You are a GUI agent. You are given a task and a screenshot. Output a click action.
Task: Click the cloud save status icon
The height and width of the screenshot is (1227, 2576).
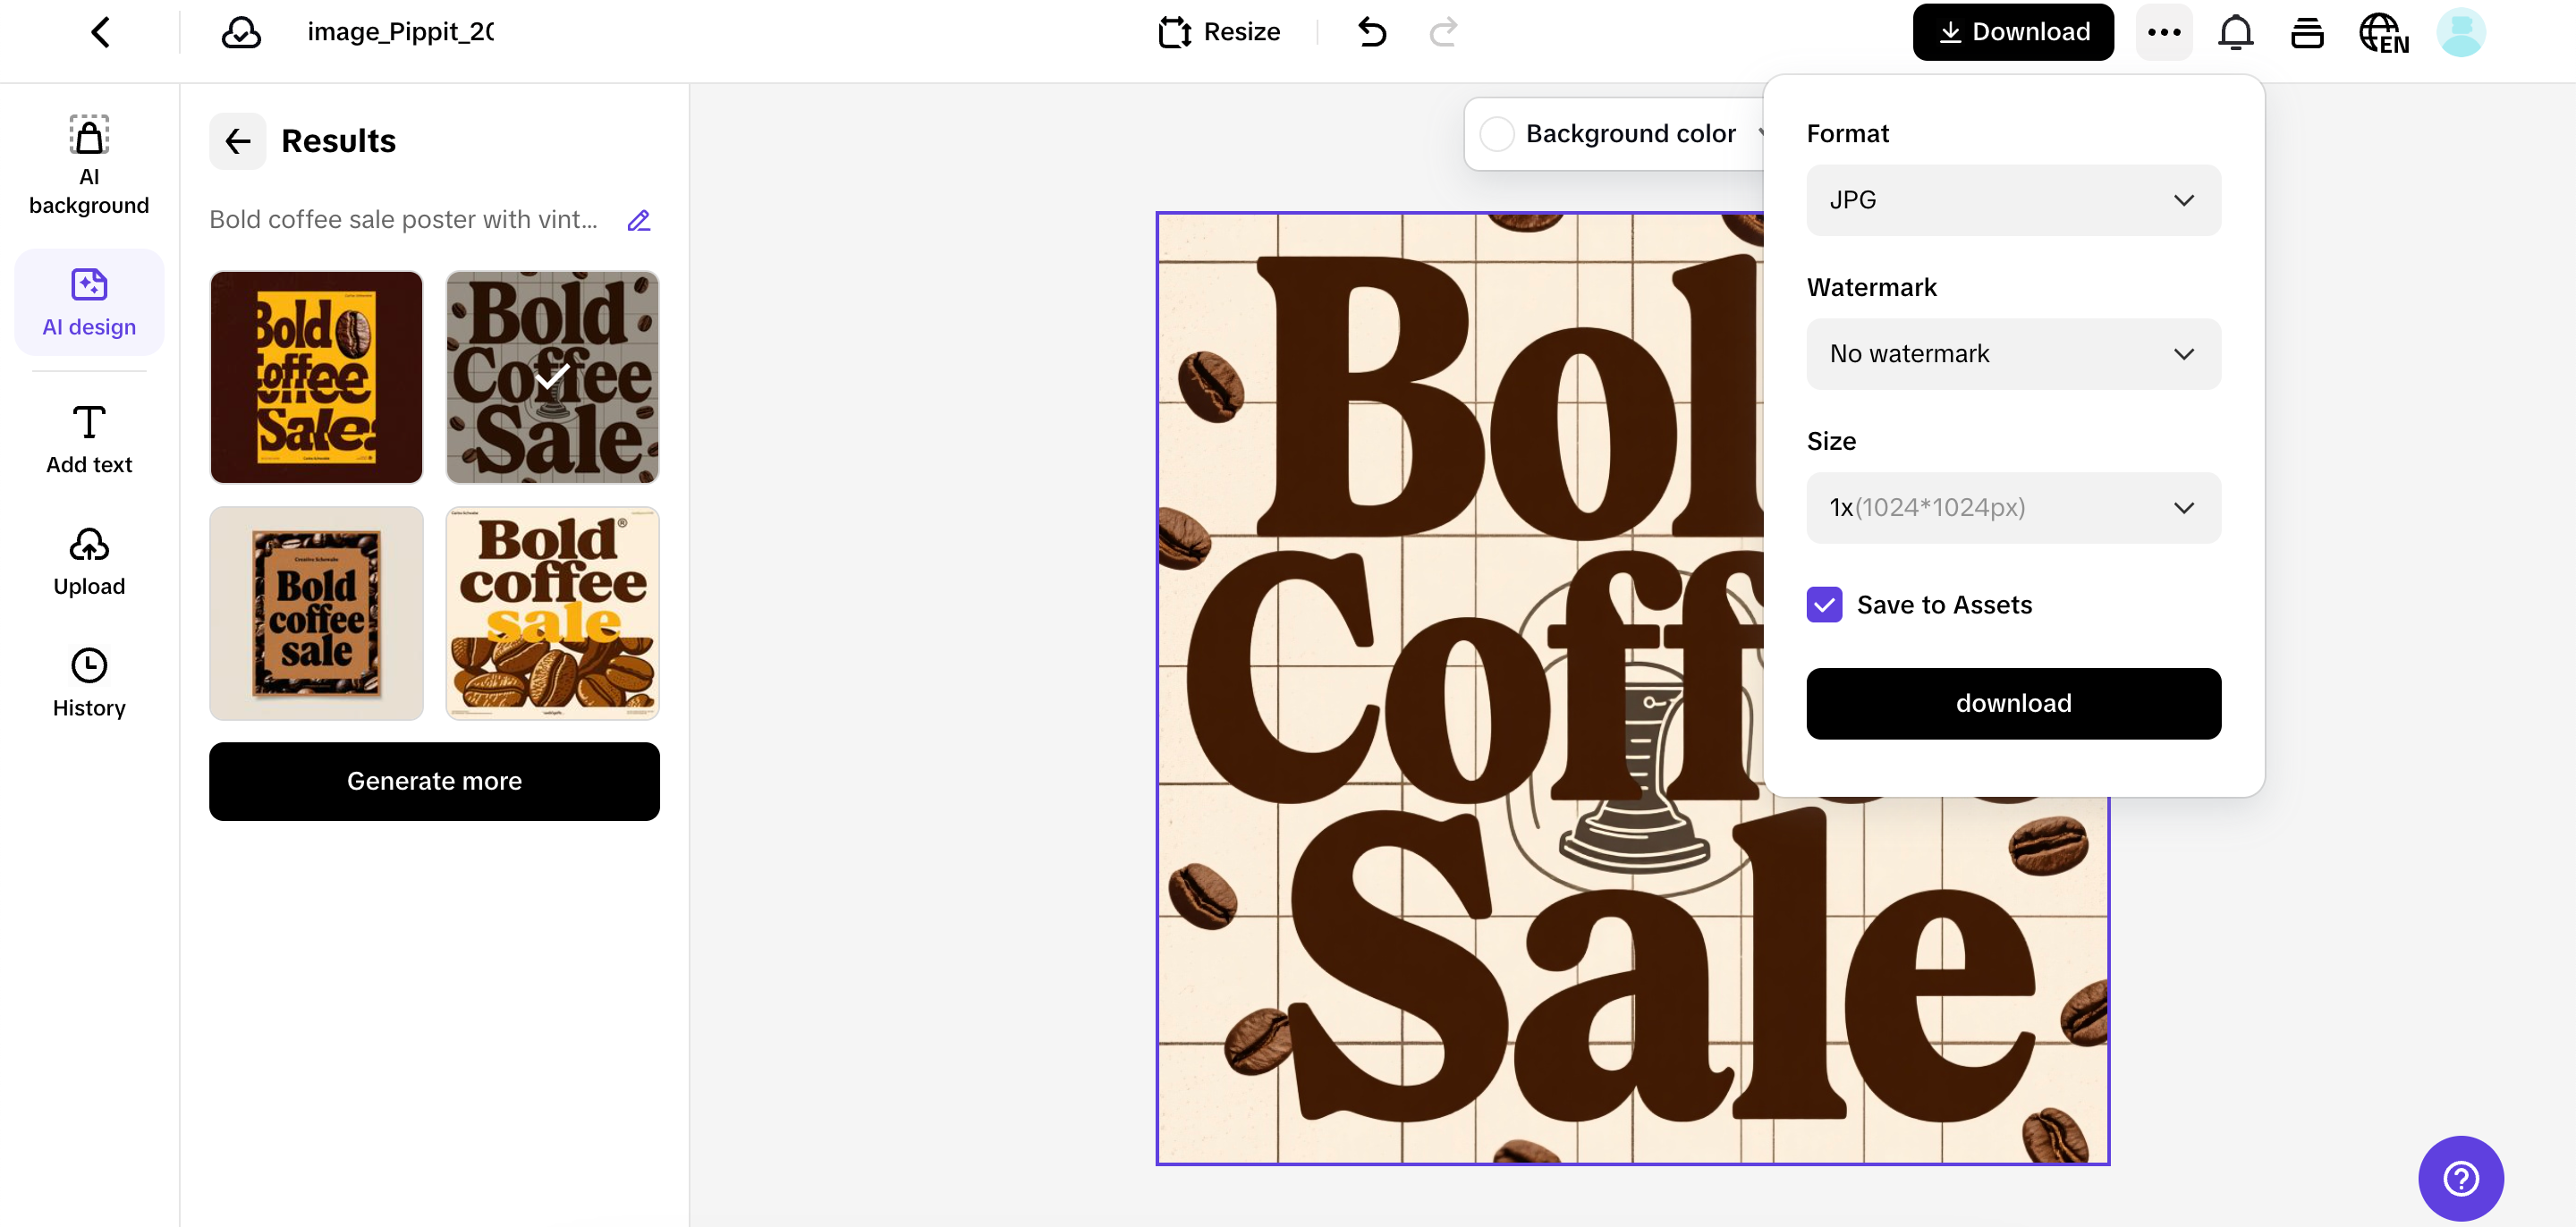[241, 32]
